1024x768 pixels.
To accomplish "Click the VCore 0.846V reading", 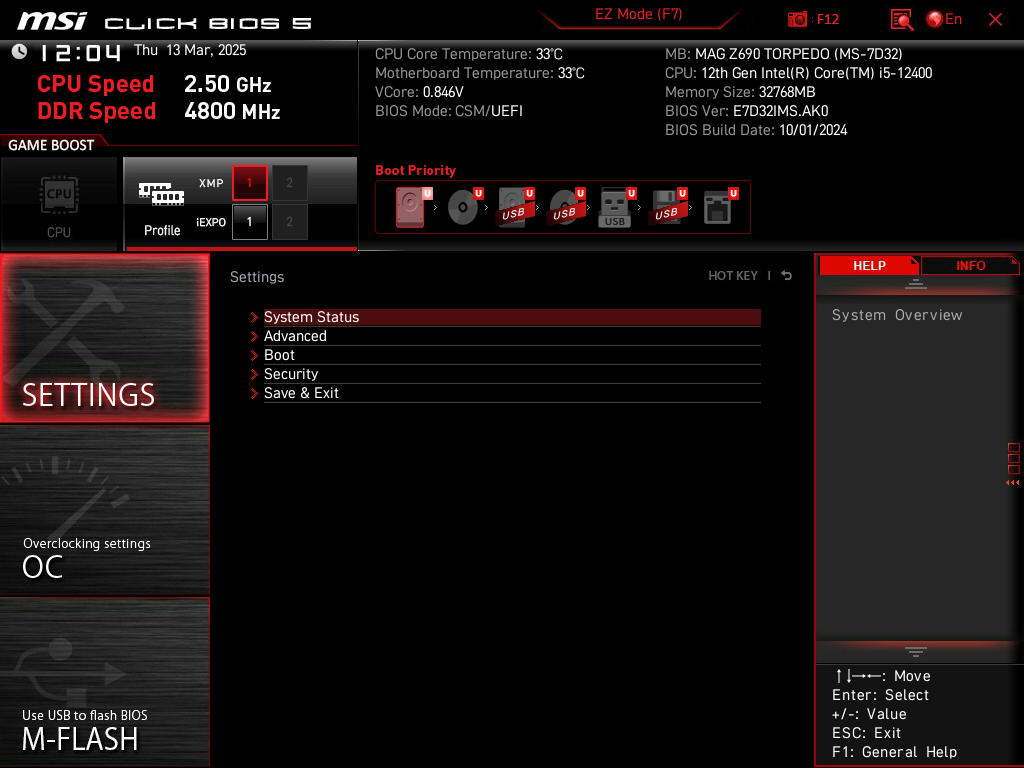I will [x=419, y=92].
